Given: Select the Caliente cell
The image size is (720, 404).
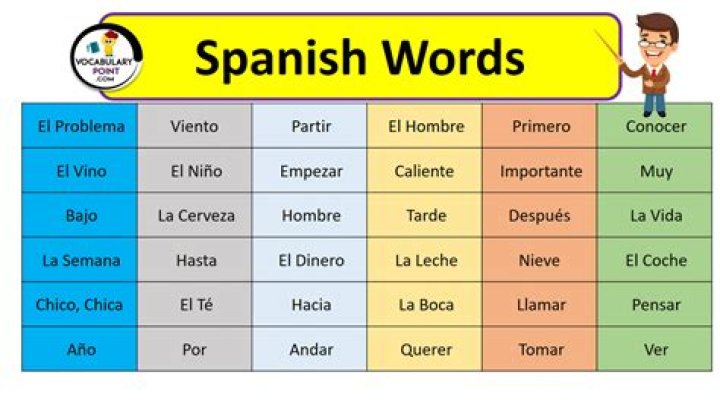Looking at the screenshot, I should [426, 171].
